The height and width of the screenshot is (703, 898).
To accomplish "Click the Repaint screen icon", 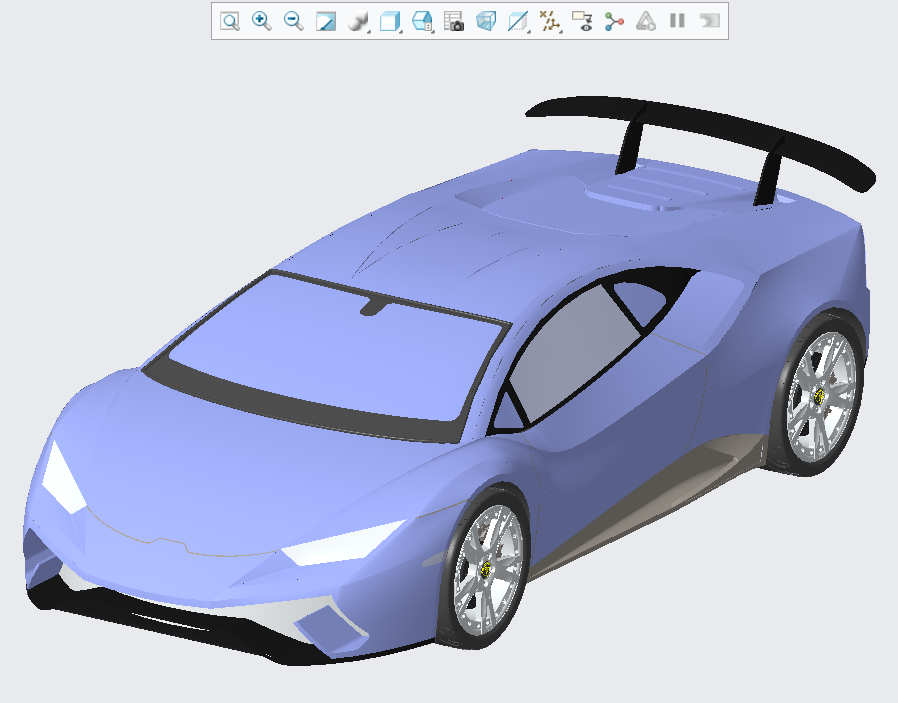I will pos(326,22).
